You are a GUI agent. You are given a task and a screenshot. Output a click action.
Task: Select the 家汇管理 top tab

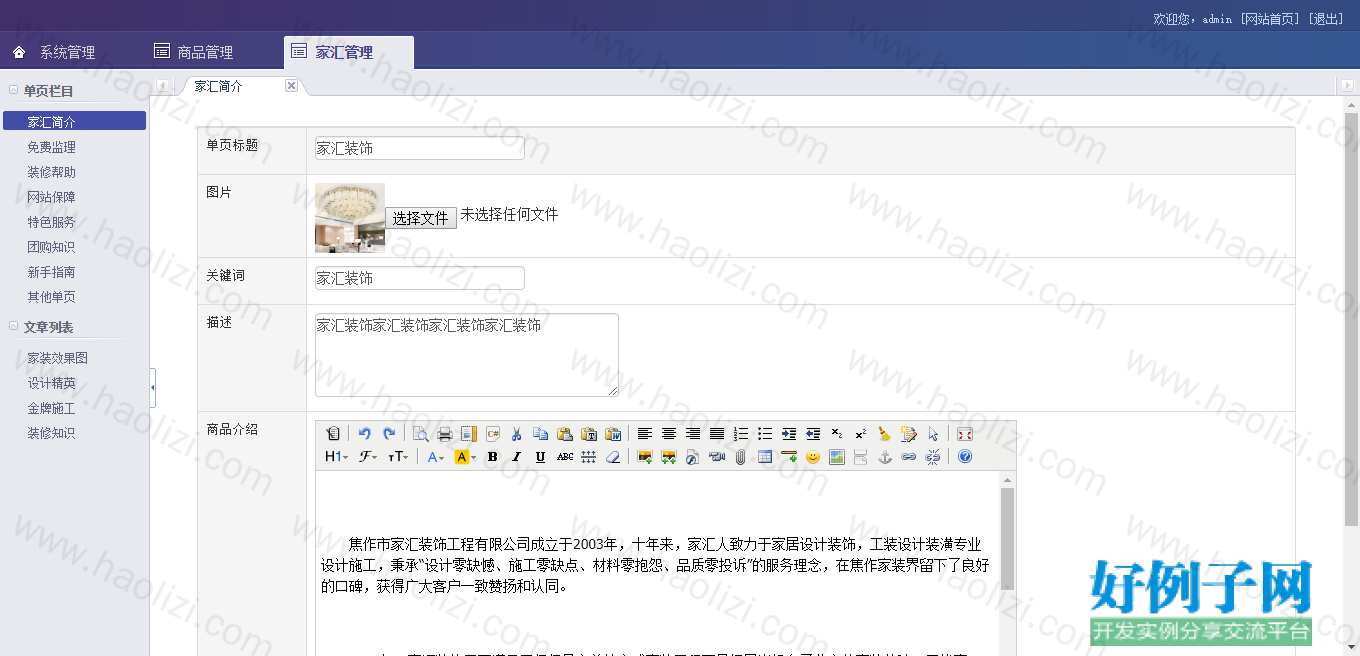[x=348, y=52]
